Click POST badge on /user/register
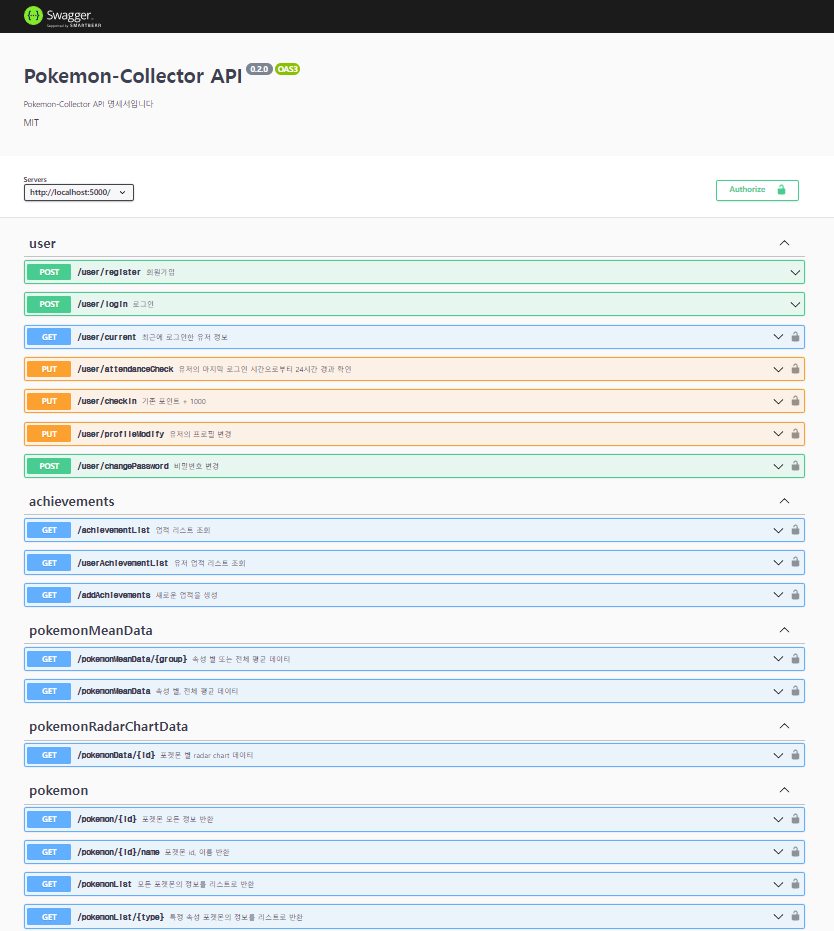The width and height of the screenshot is (834, 931). (49, 272)
